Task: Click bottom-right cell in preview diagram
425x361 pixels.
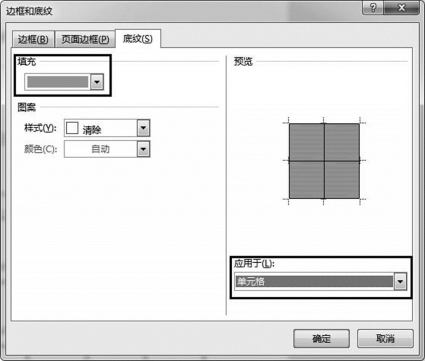Action: point(342,180)
